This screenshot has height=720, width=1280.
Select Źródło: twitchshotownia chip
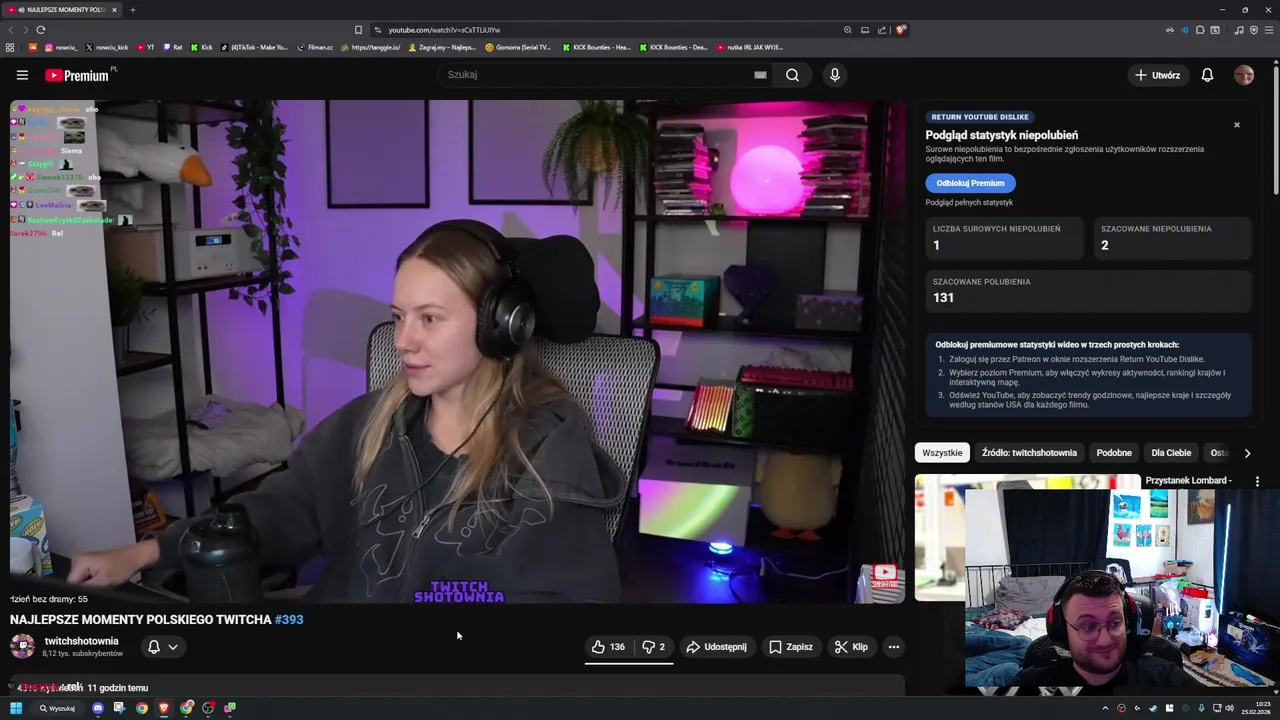pyautogui.click(x=1029, y=453)
